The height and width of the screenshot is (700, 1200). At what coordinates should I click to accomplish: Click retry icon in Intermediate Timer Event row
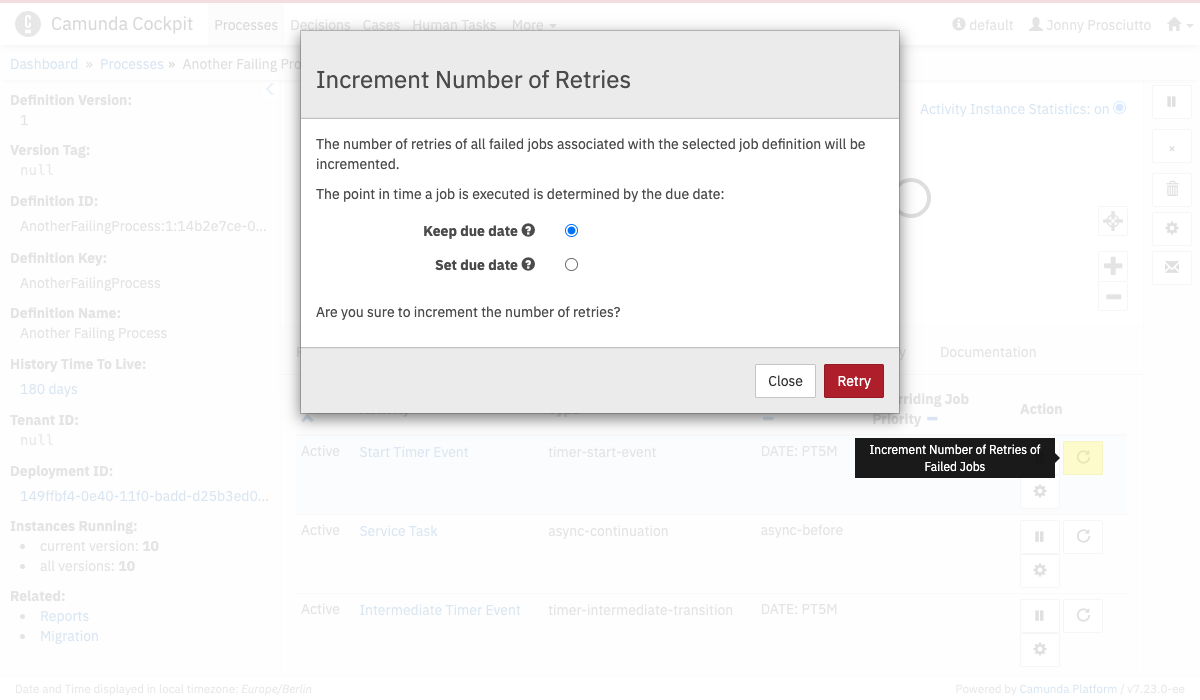click(1083, 616)
